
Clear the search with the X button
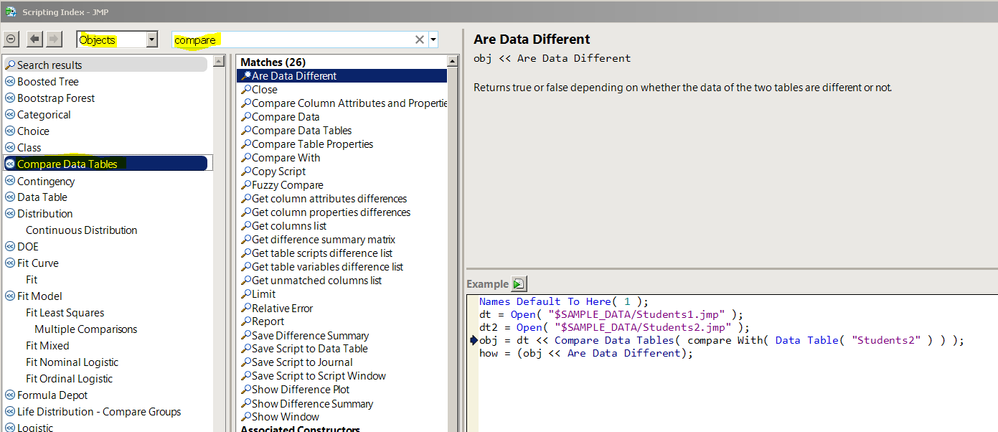coord(419,39)
